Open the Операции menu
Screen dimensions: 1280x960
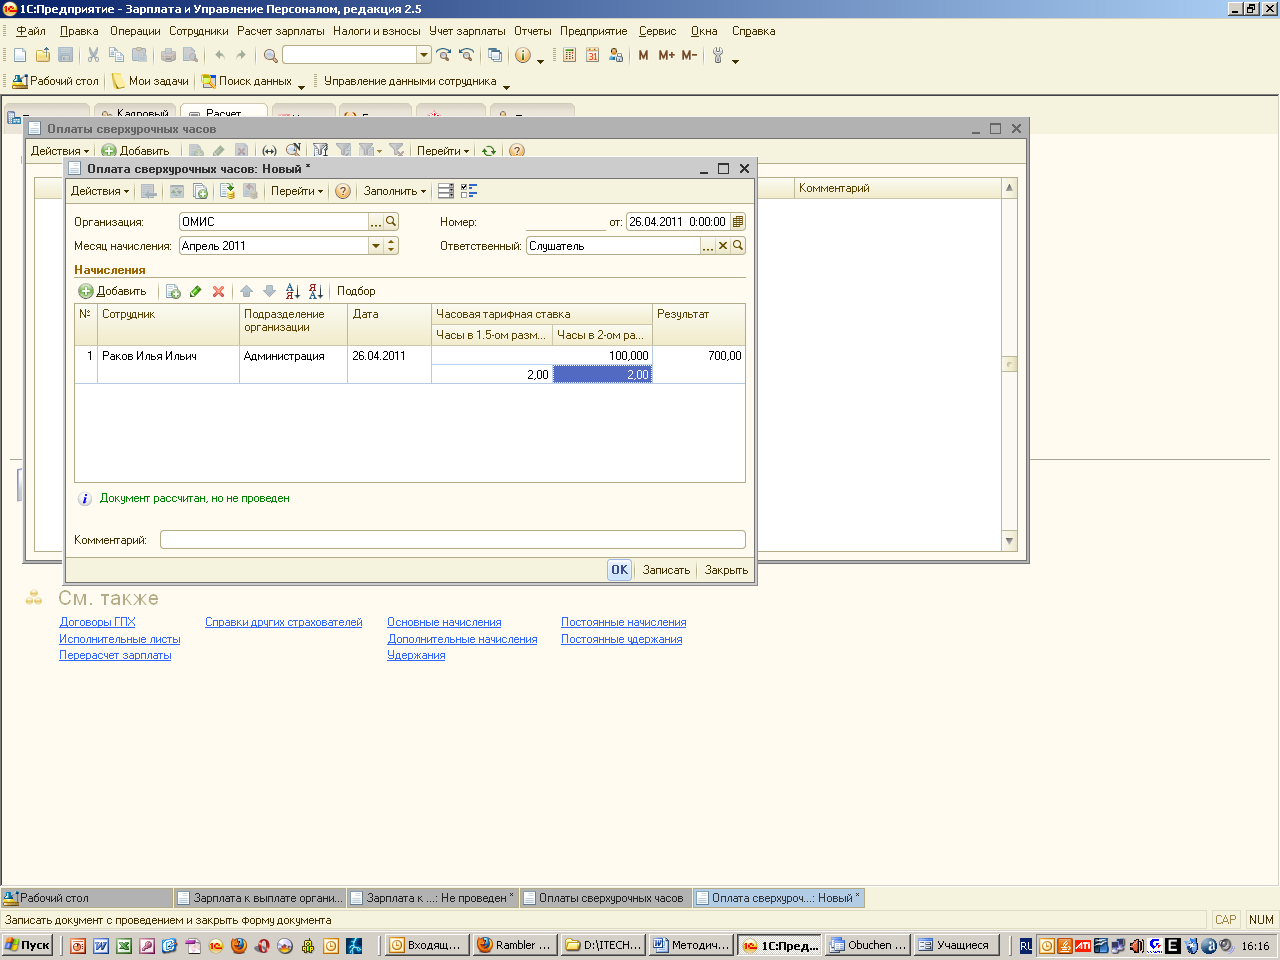tap(135, 31)
